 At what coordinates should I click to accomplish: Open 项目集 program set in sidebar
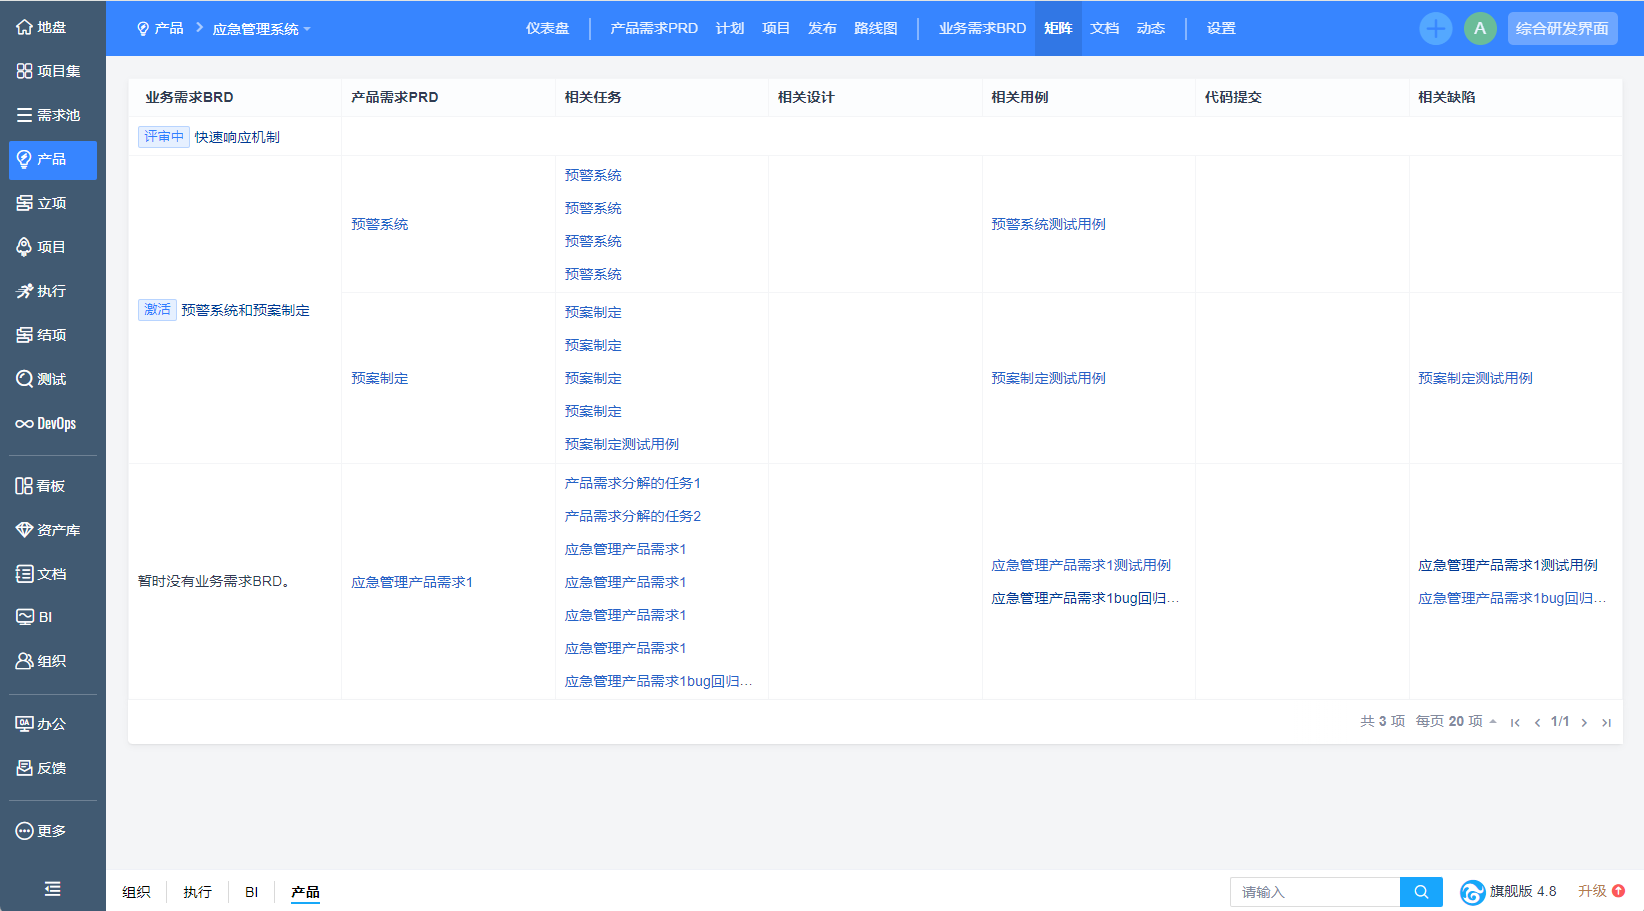pyautogui.click(x=49, y=71)
